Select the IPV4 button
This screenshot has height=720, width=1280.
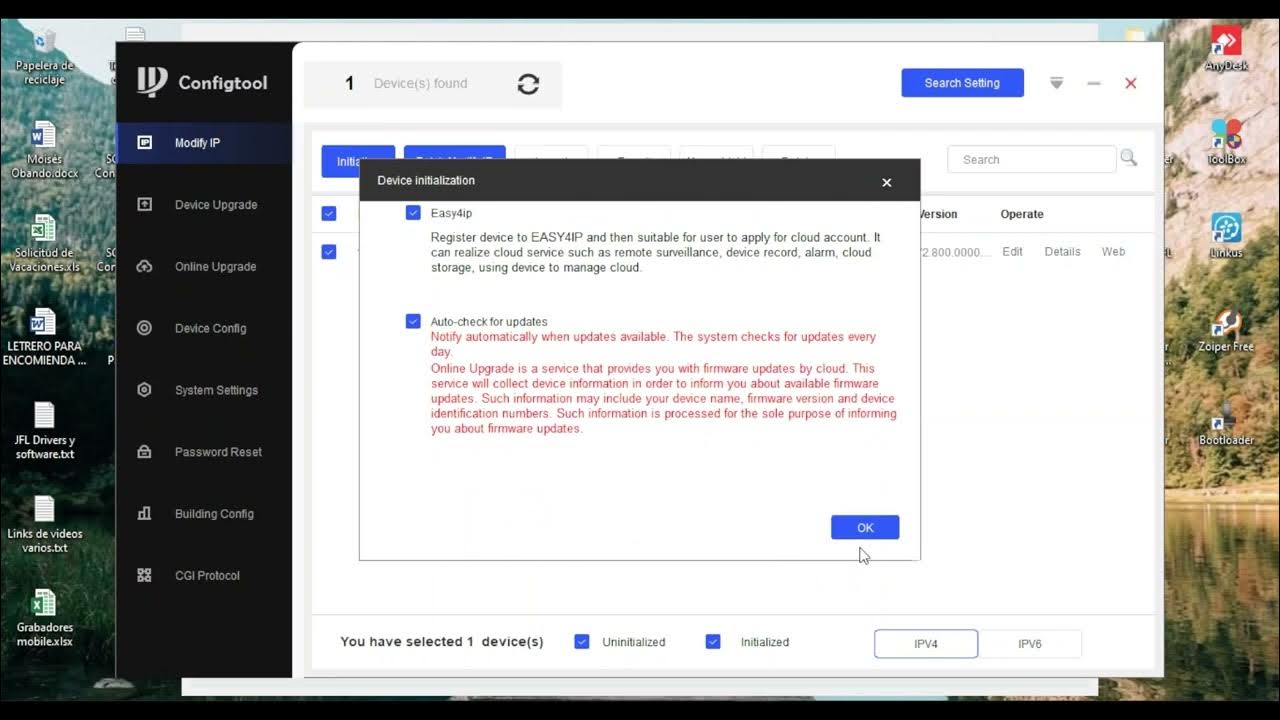pos(926,644)
